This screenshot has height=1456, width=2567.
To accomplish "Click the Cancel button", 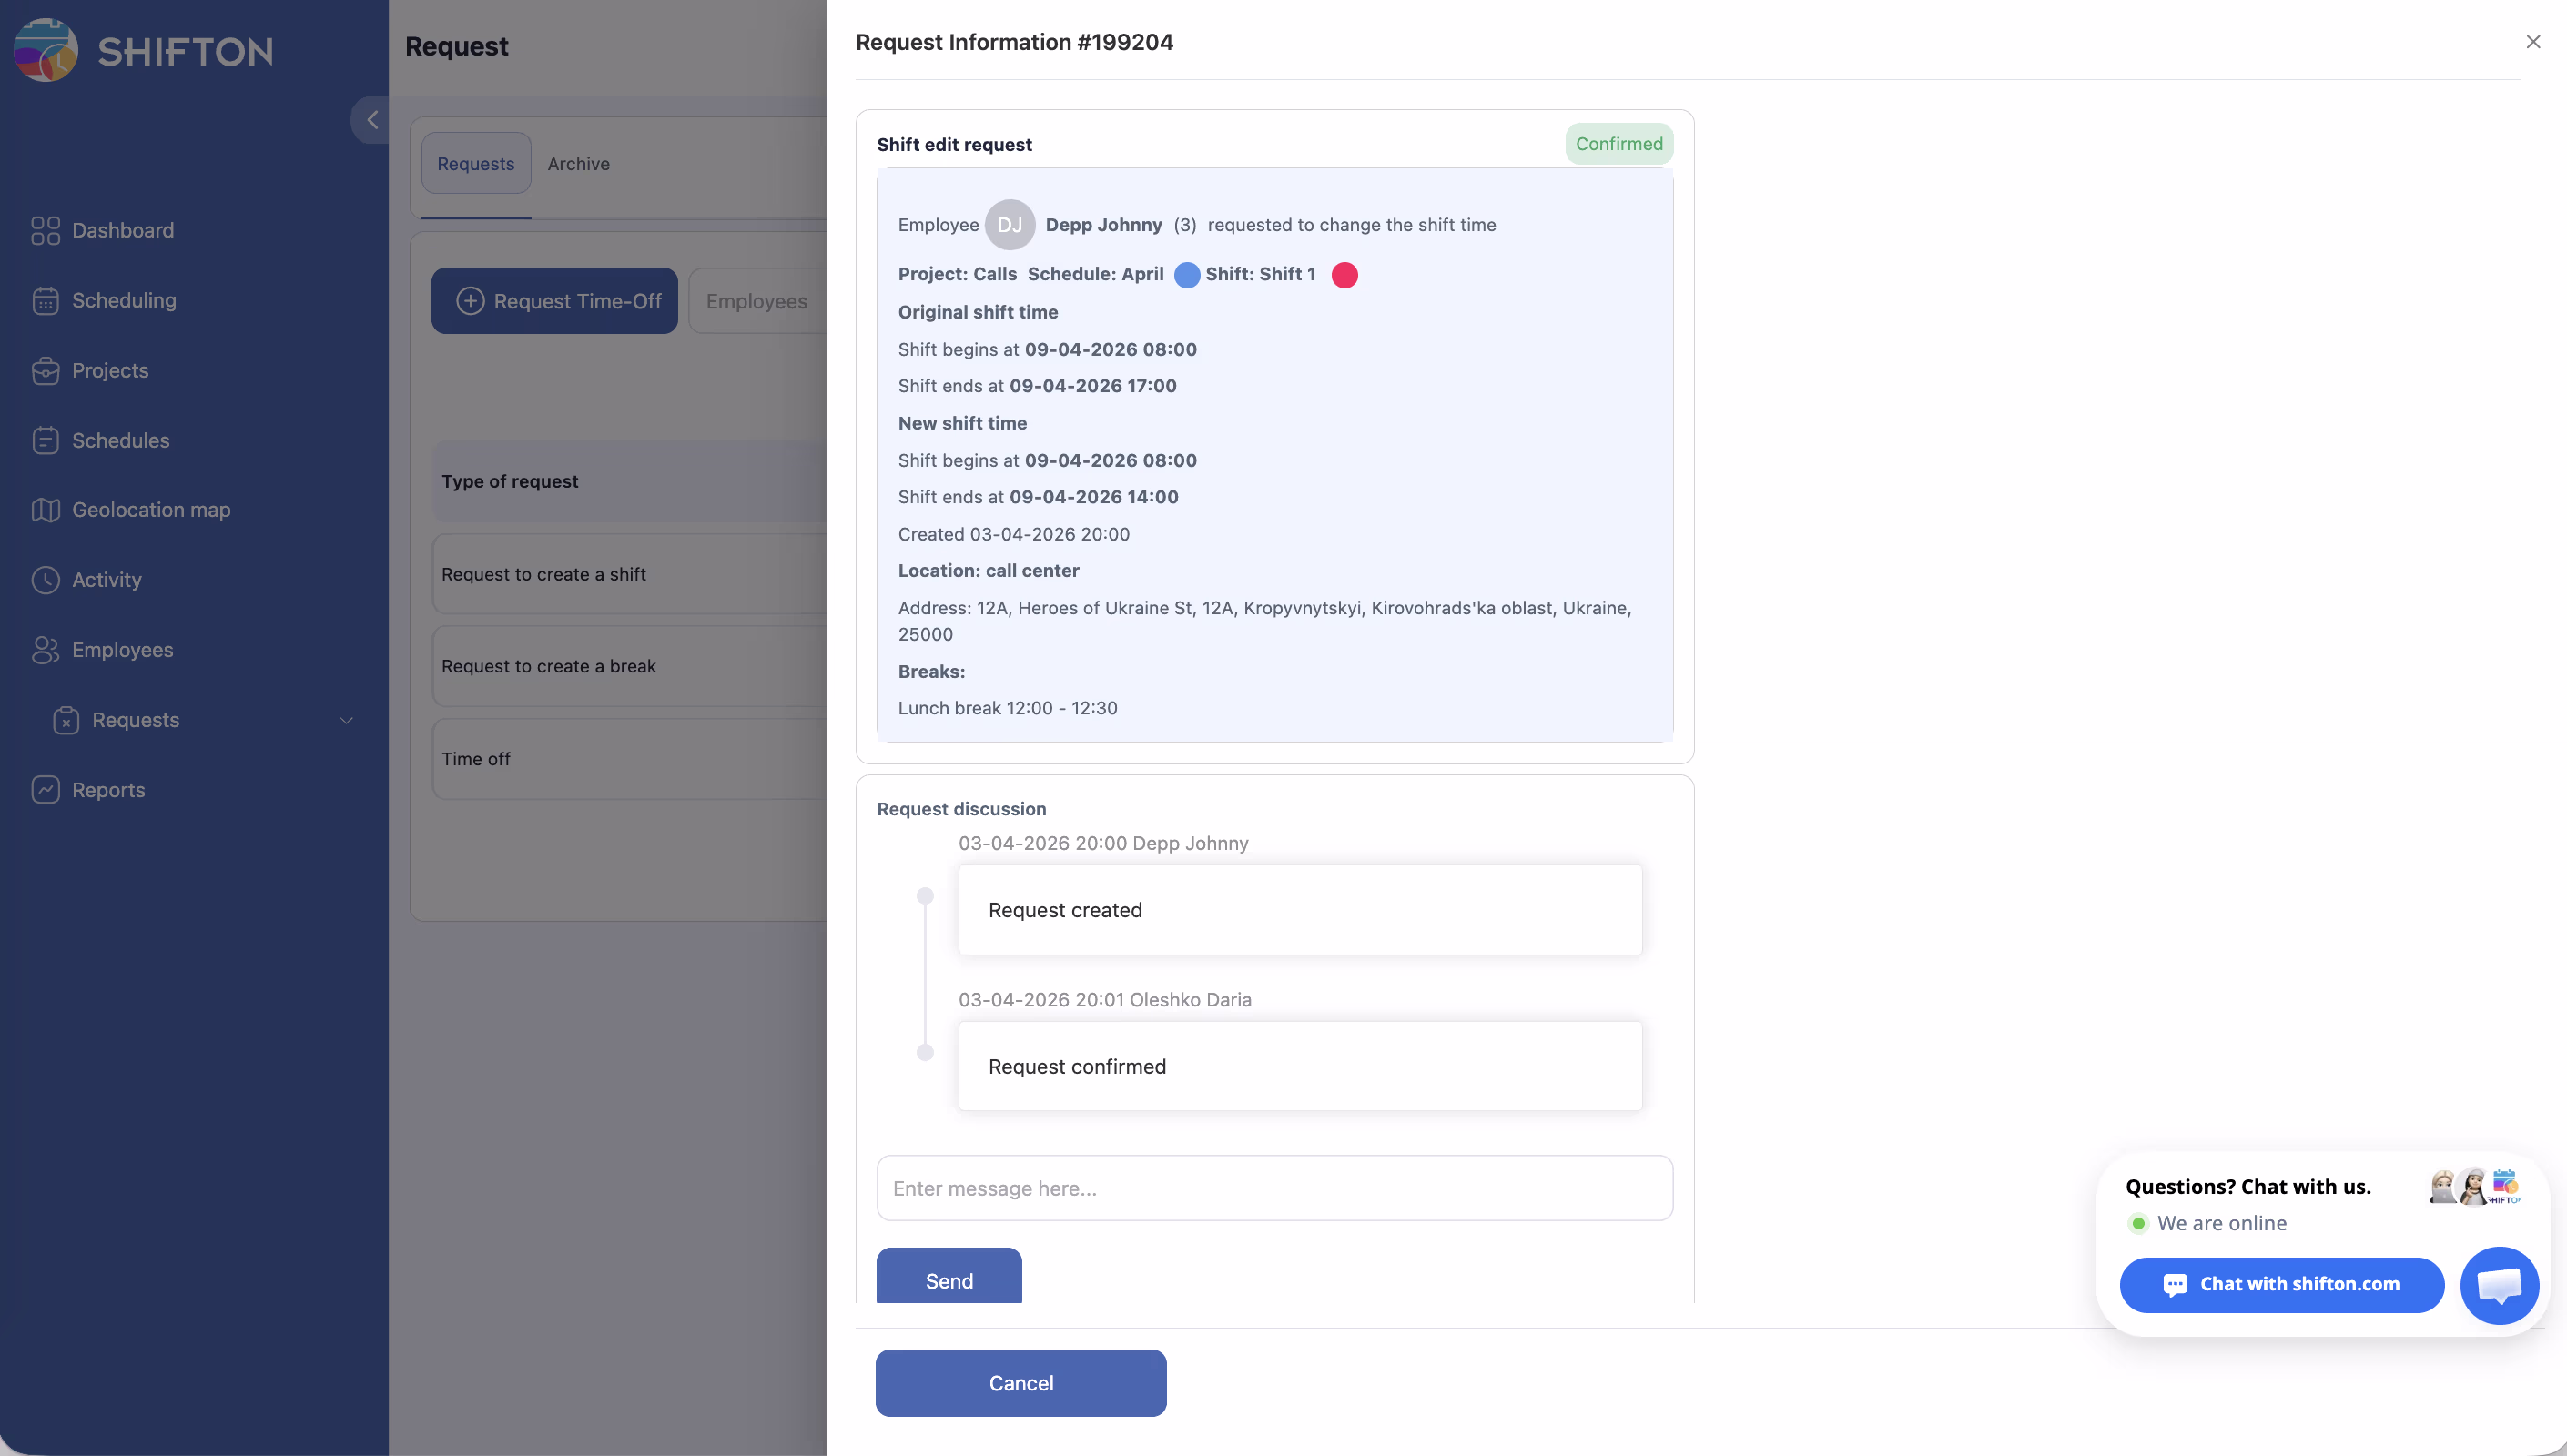I will 1020,1383.
